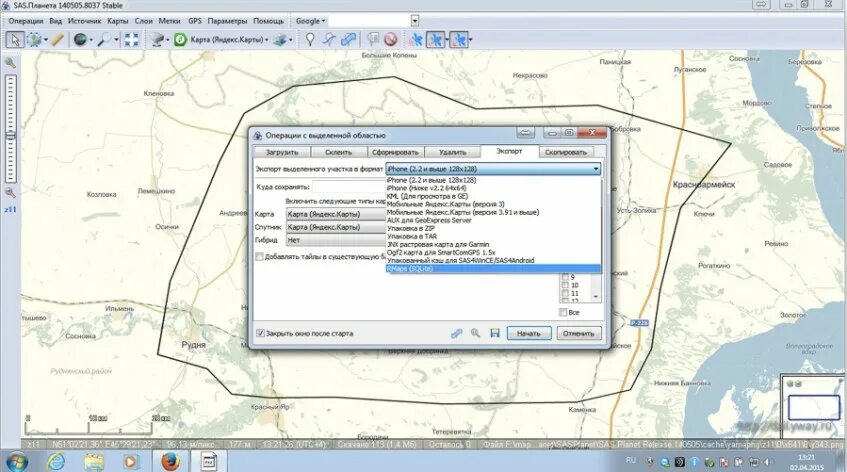847x472 pixels.
Task: Click the source (network dish) icon
Action: [157, 39]
